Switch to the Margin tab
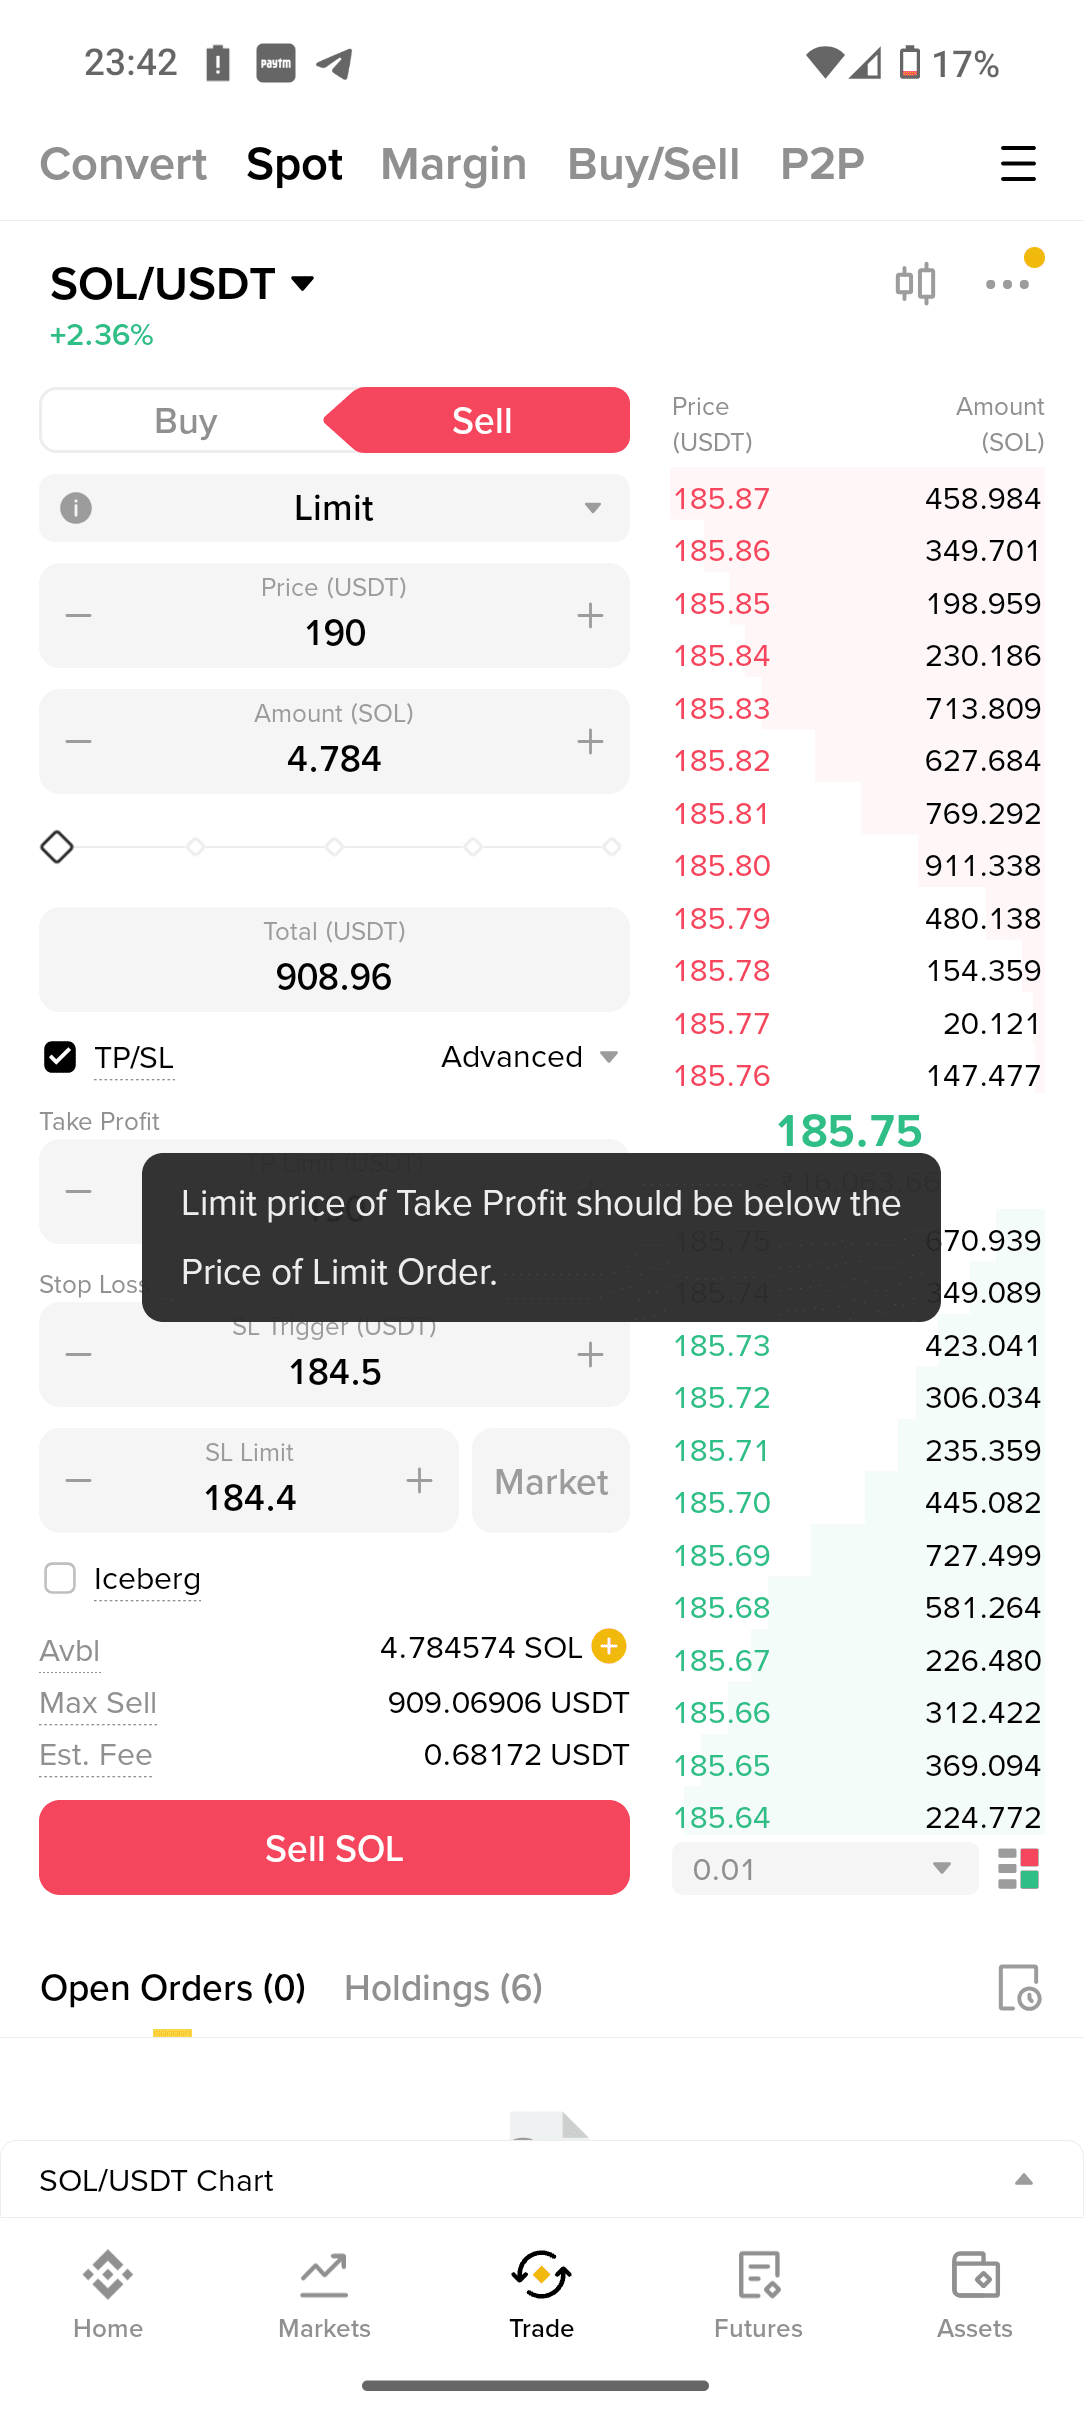The image size is (1084, 2412). pos(454,164)
